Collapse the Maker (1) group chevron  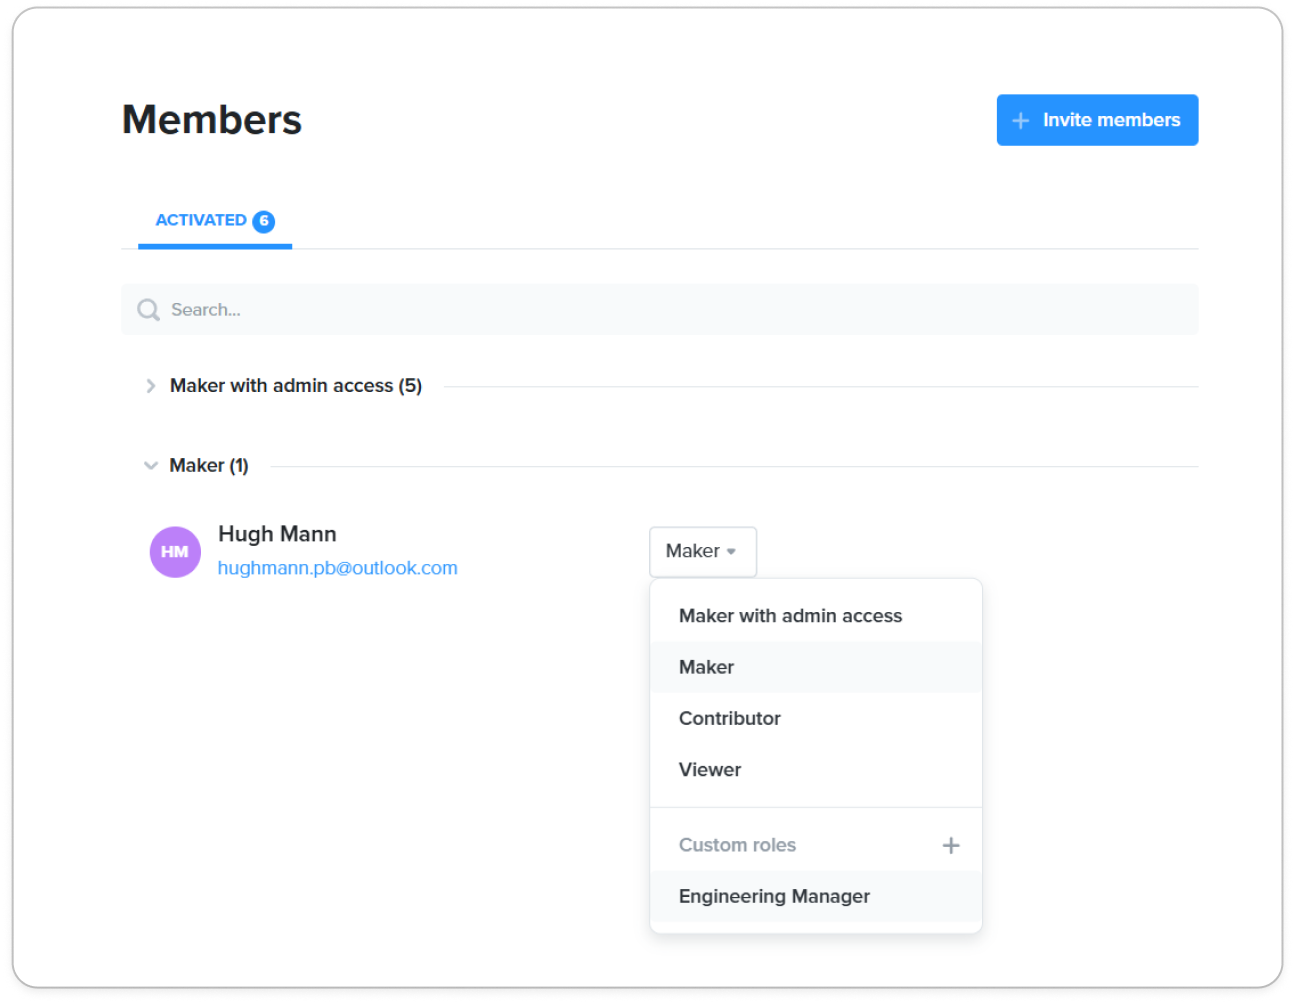(150, 466)
